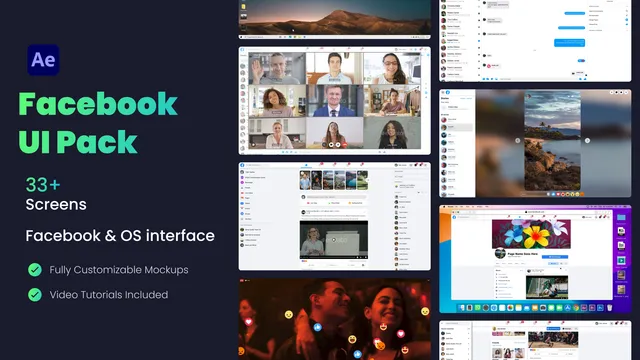Click the Facebook UI Pack heading
The width and height of the screenshot is (640, 360).
coord(98,123)
